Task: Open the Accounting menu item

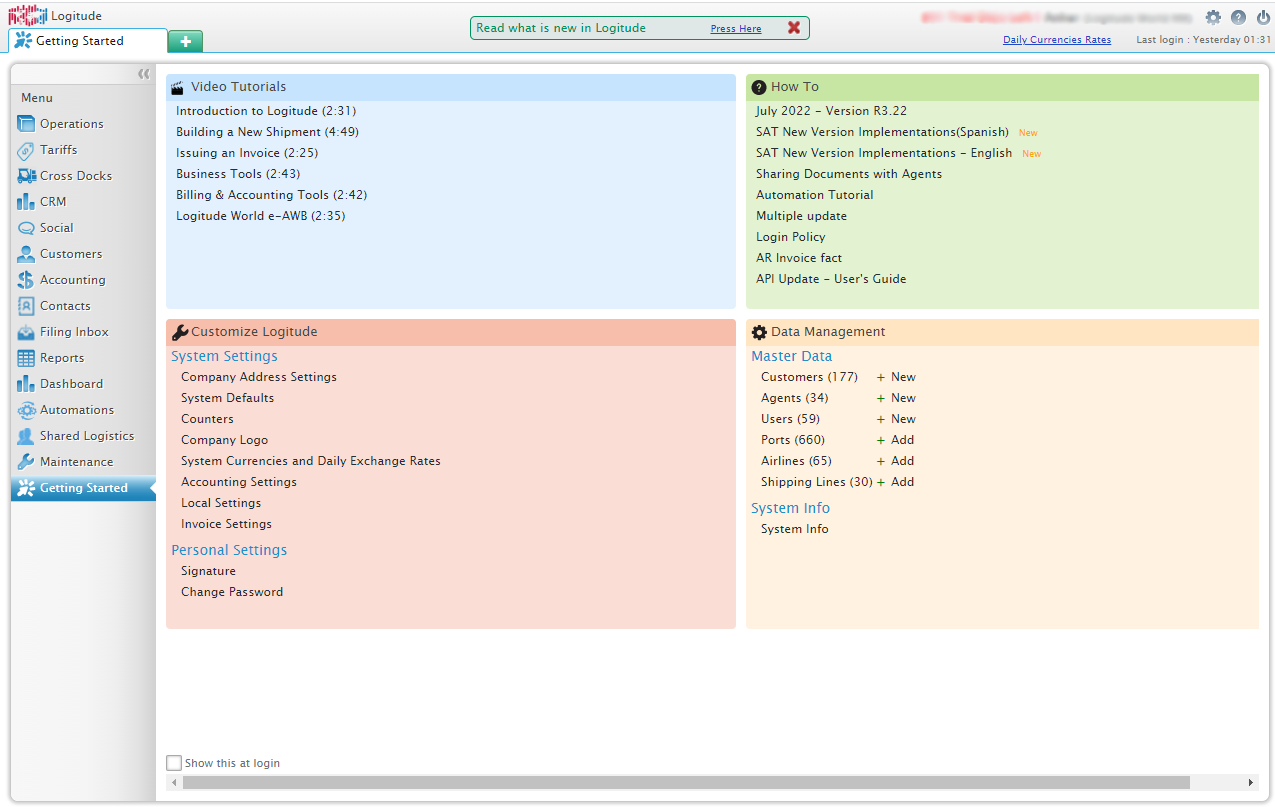Action: pos(83,280)
